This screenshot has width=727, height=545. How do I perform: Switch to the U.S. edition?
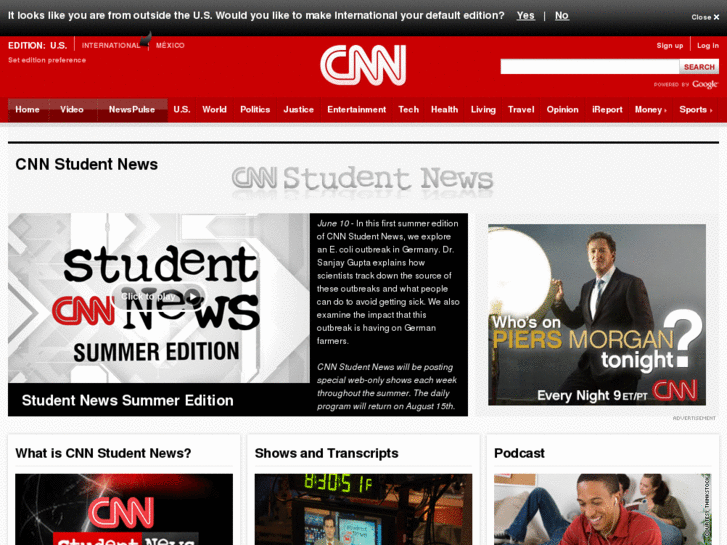58,45
